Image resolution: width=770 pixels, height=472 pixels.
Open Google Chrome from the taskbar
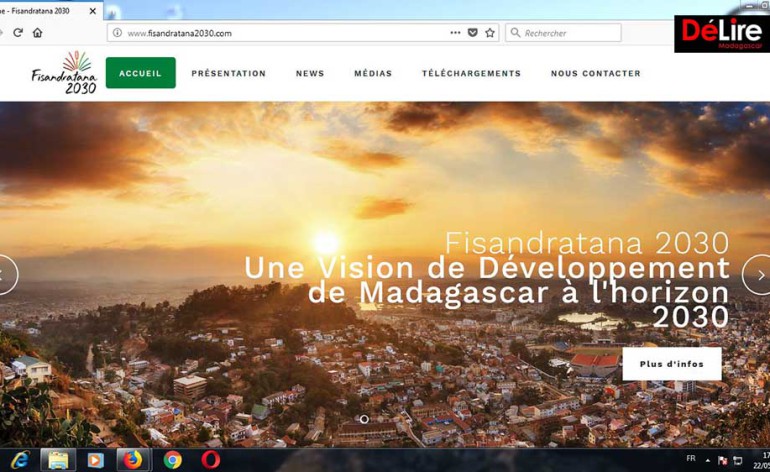172,460
